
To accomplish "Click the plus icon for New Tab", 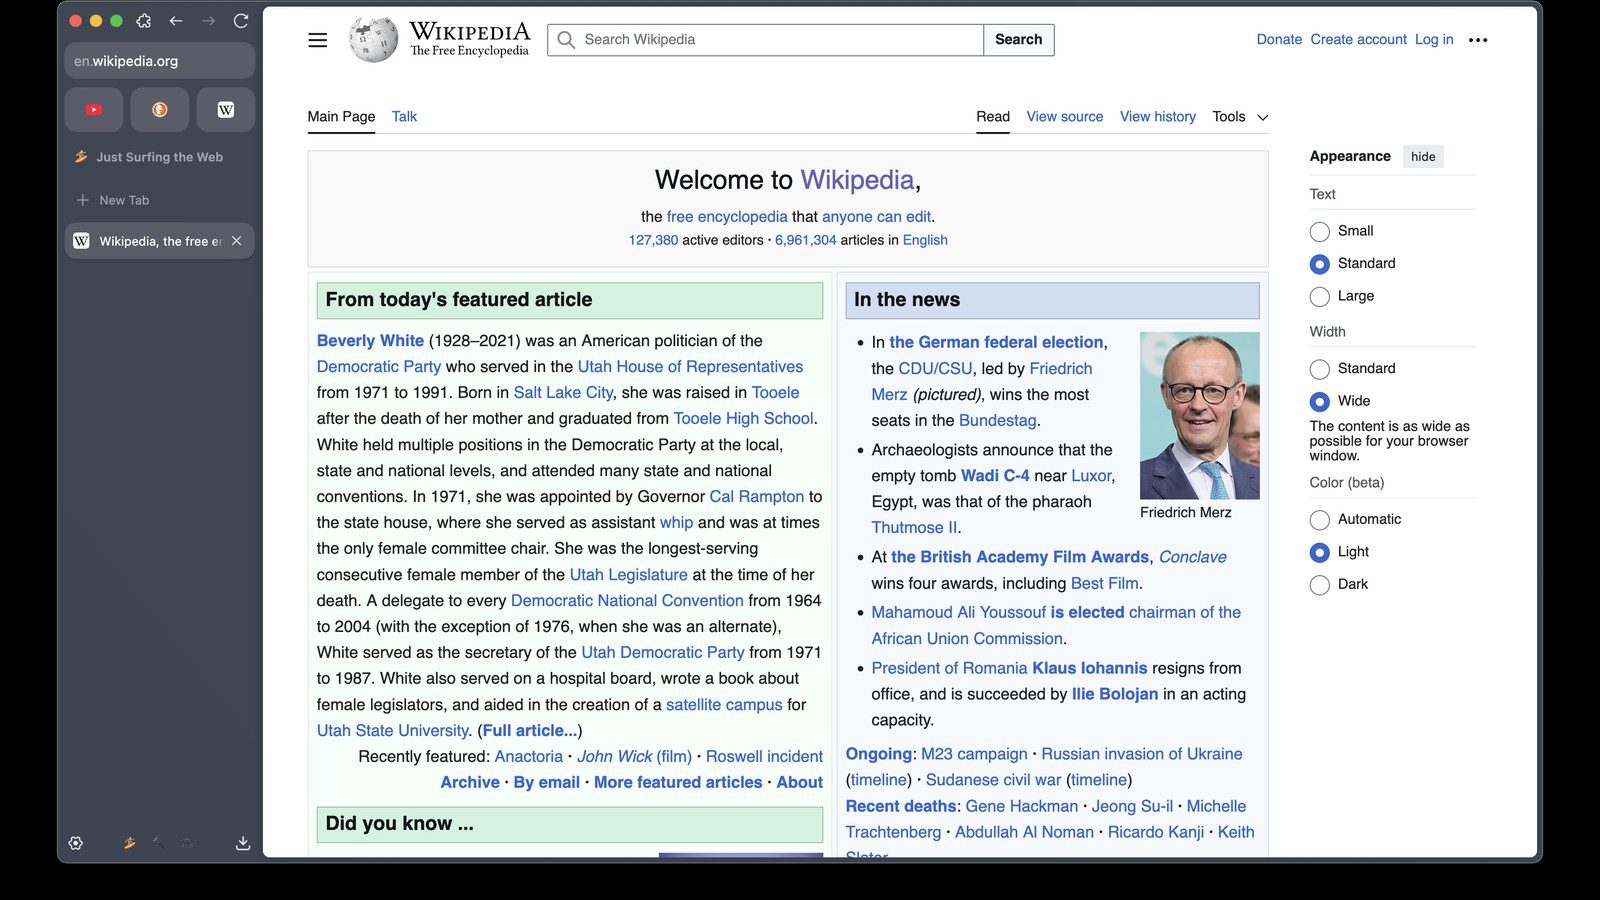I will point(83,200).
